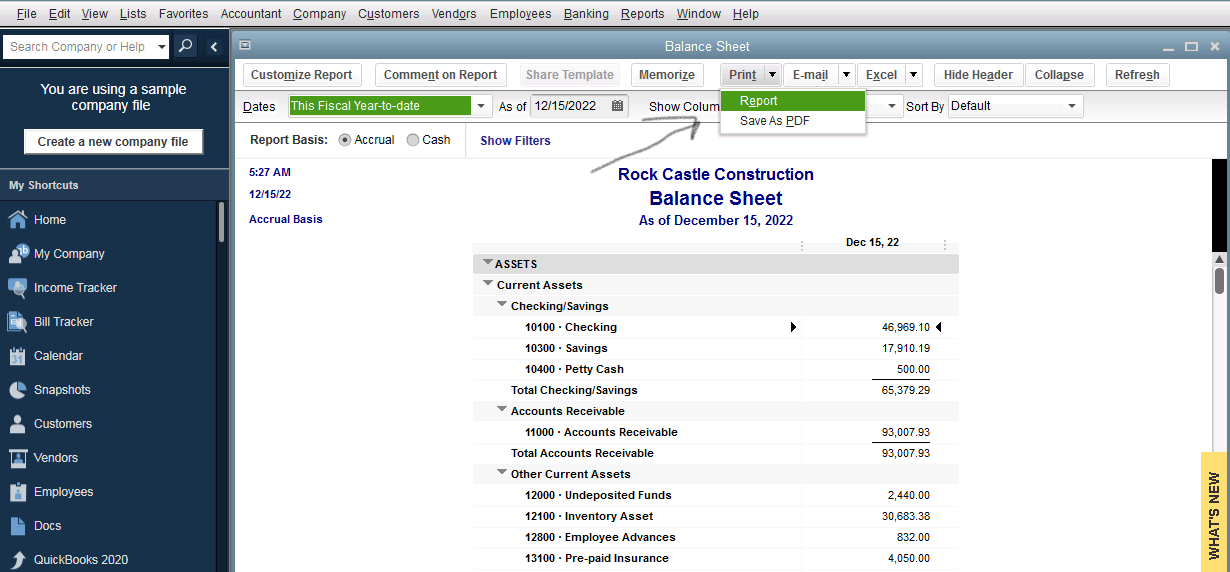1230x572 pixels.
Task: Open Snapshots shortcut icon
Action: [x=18, y=390]
